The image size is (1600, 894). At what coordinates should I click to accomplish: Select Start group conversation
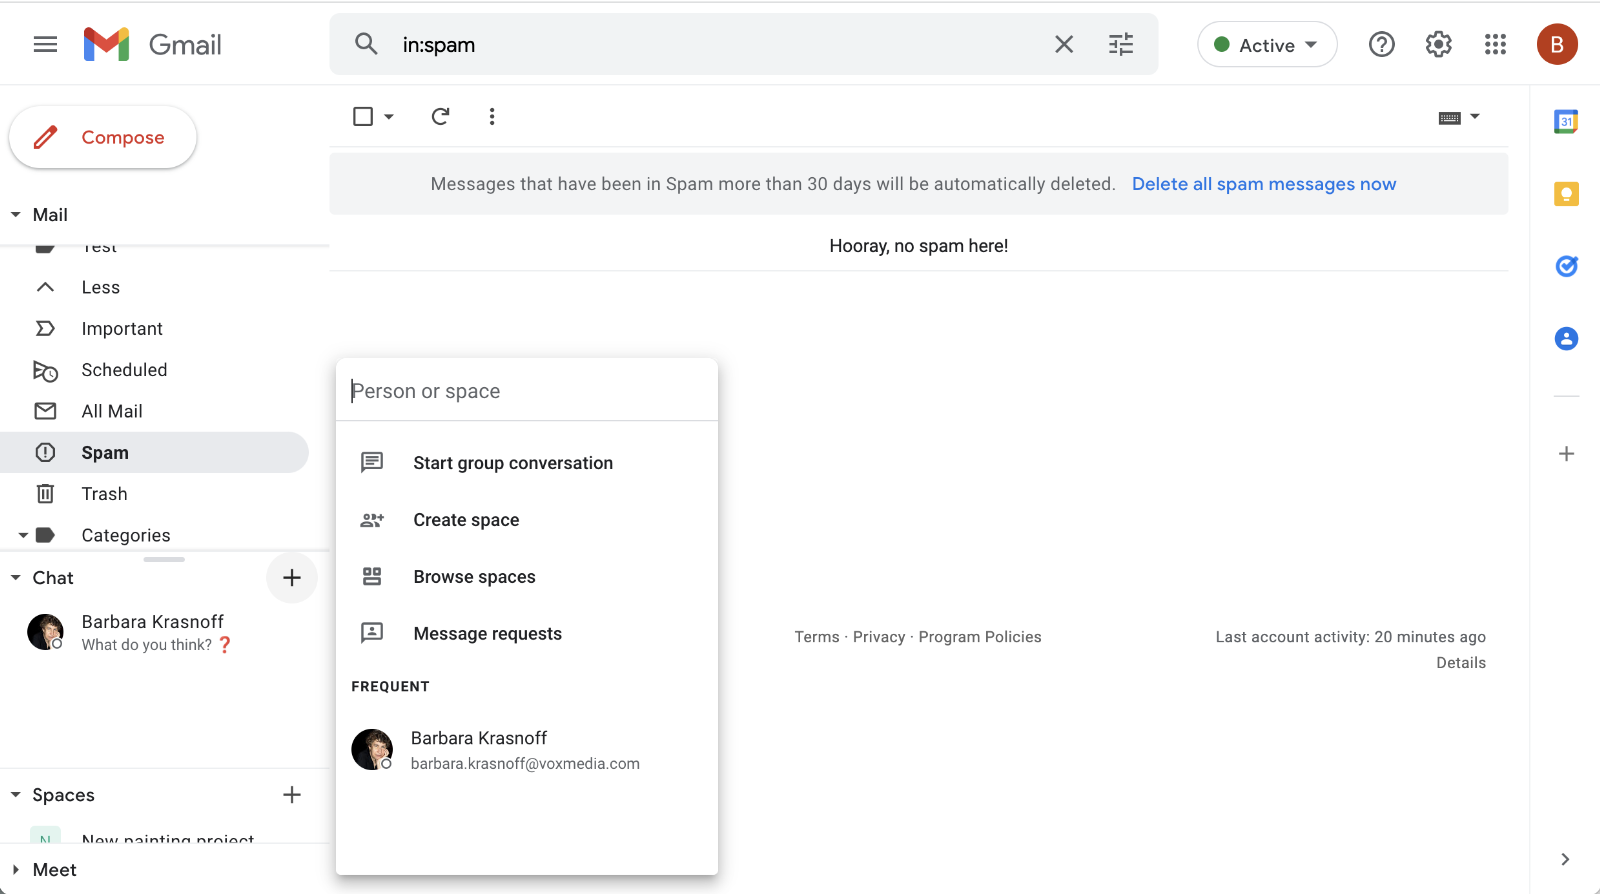click(x=527, y=463)
